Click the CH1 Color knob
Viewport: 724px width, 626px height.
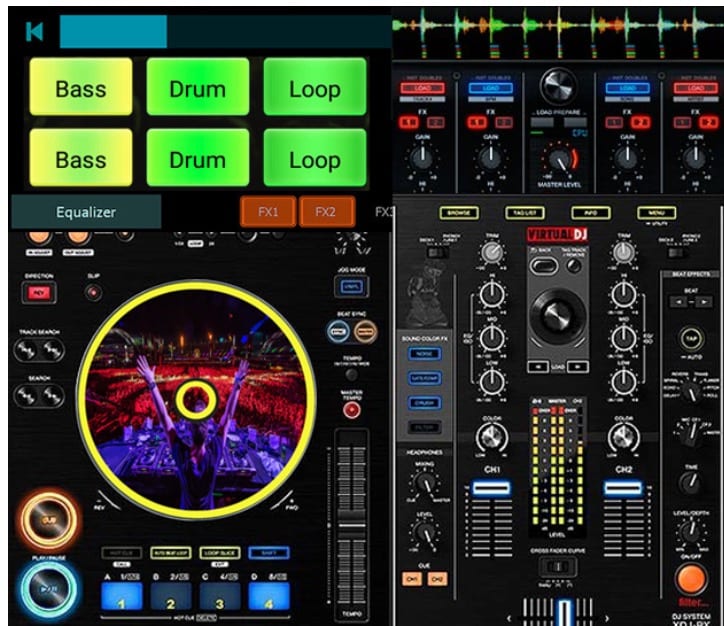[x=492, y=437]
